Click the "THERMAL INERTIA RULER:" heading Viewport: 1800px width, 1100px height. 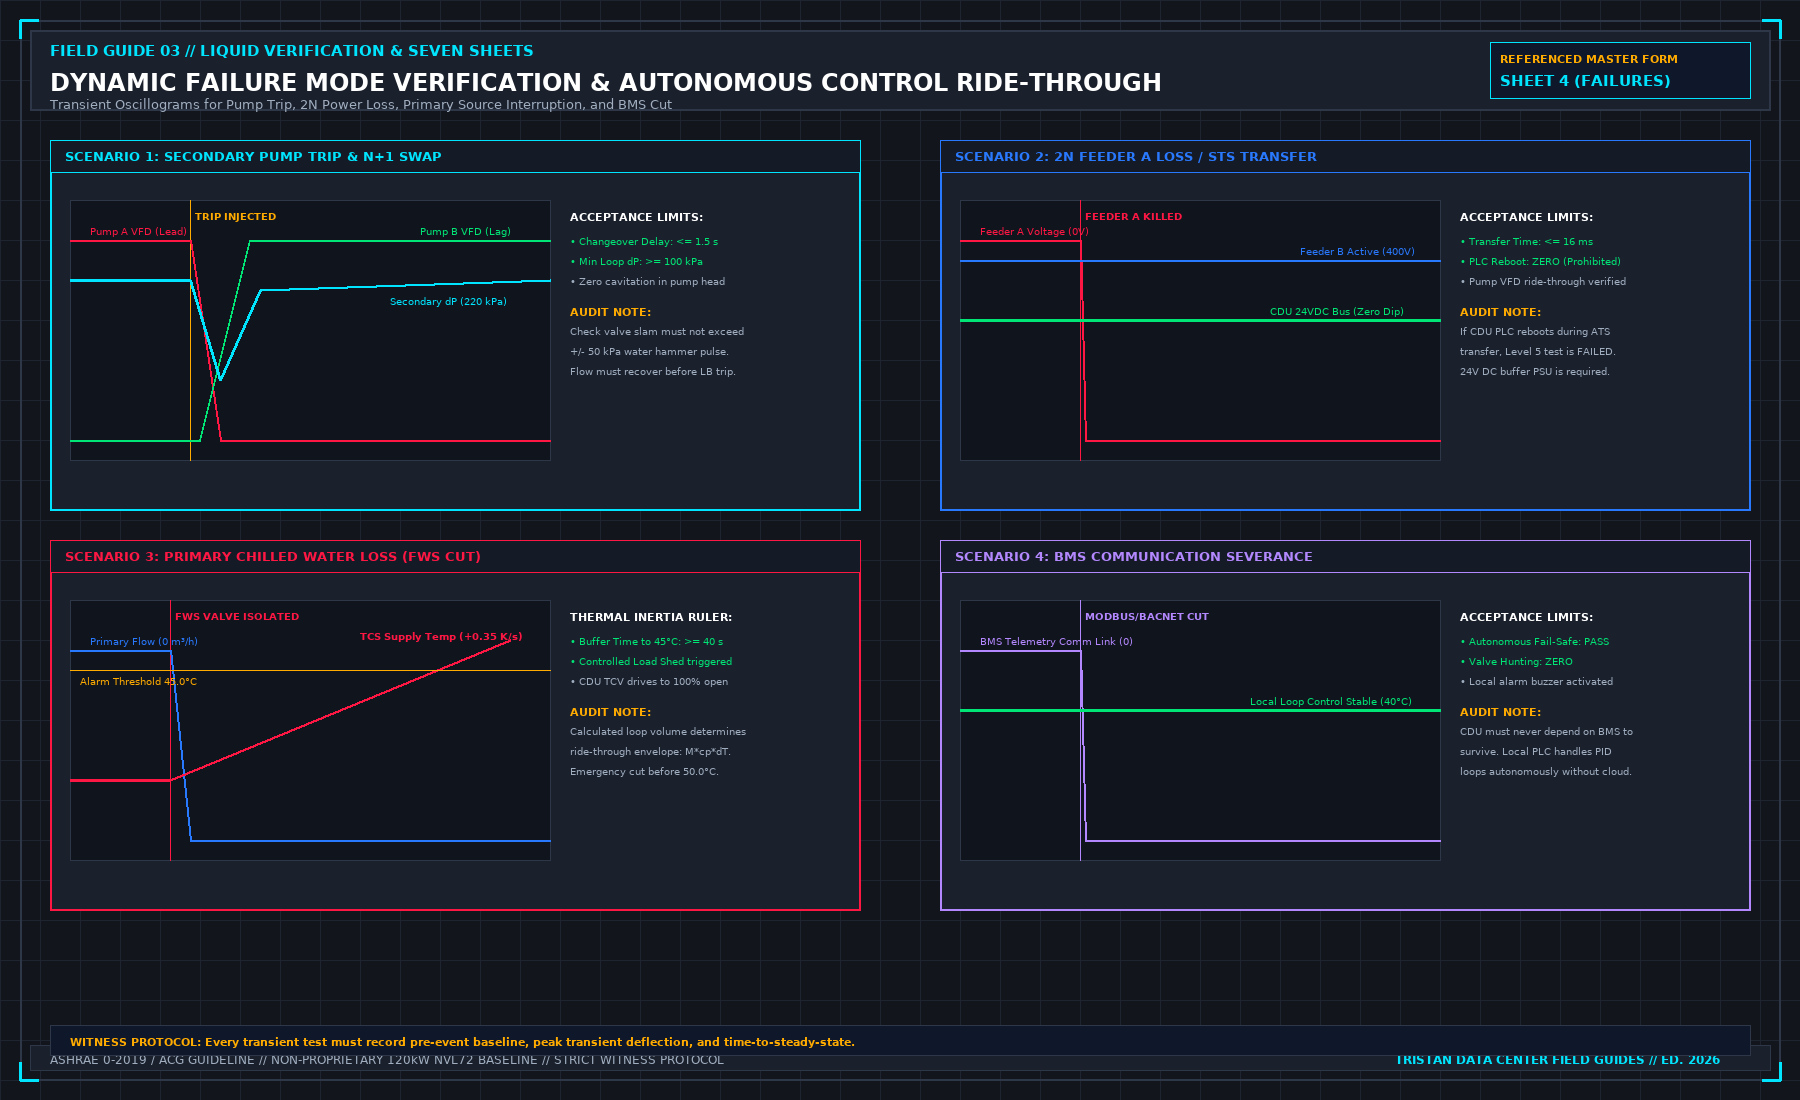click(651, 617)
